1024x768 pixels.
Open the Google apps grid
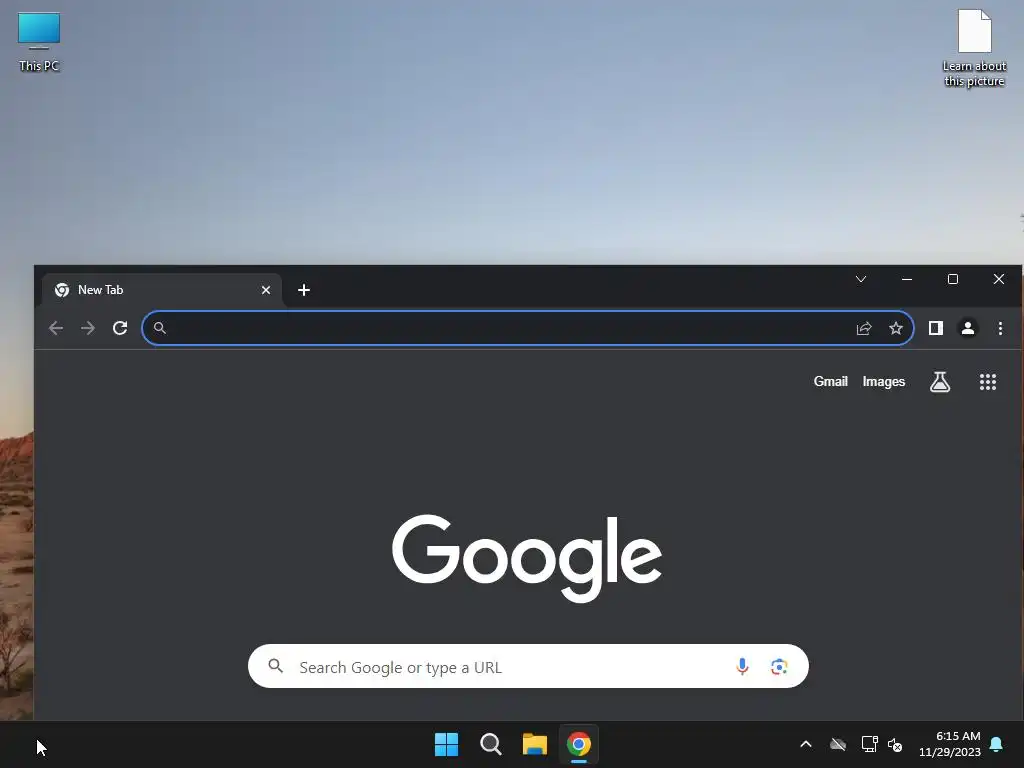pyautogui.click(x=987, y=381)
